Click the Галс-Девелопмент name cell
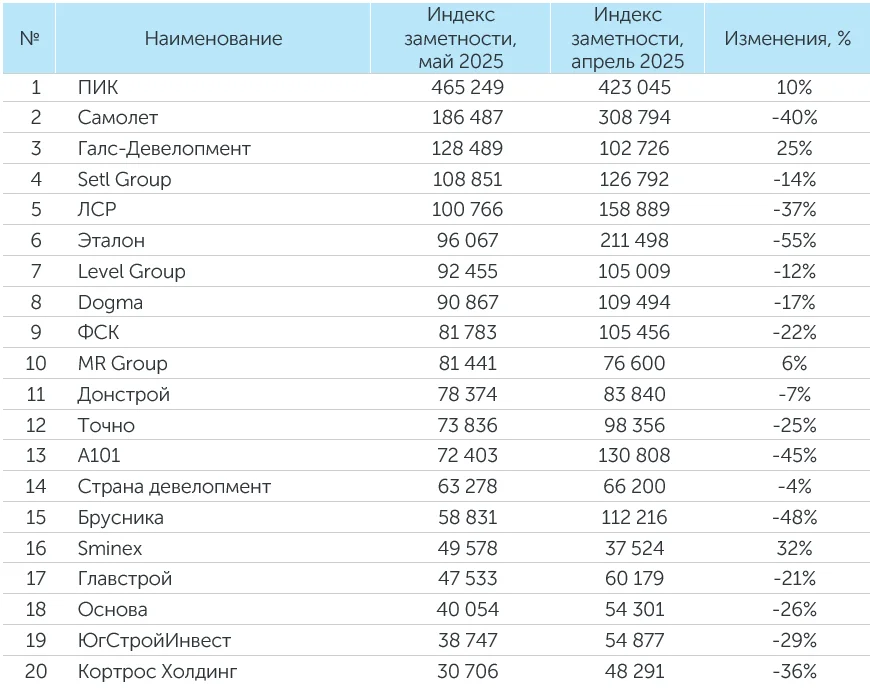 coord(164,149)
